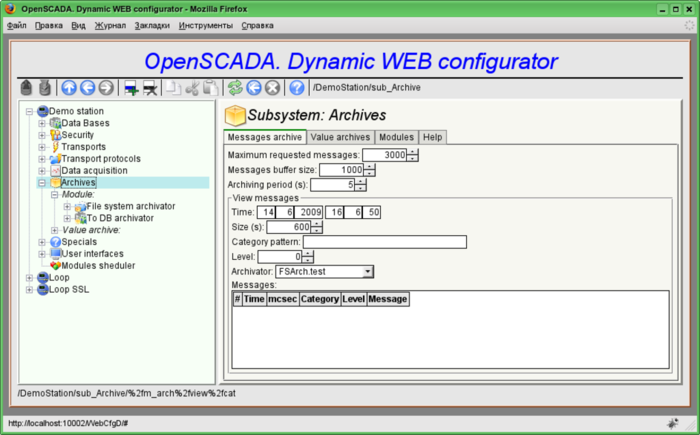Click the Delete item icon with black cross
Image resolution: width=700 pixels, height=435 pixels.
coord(150,88)
